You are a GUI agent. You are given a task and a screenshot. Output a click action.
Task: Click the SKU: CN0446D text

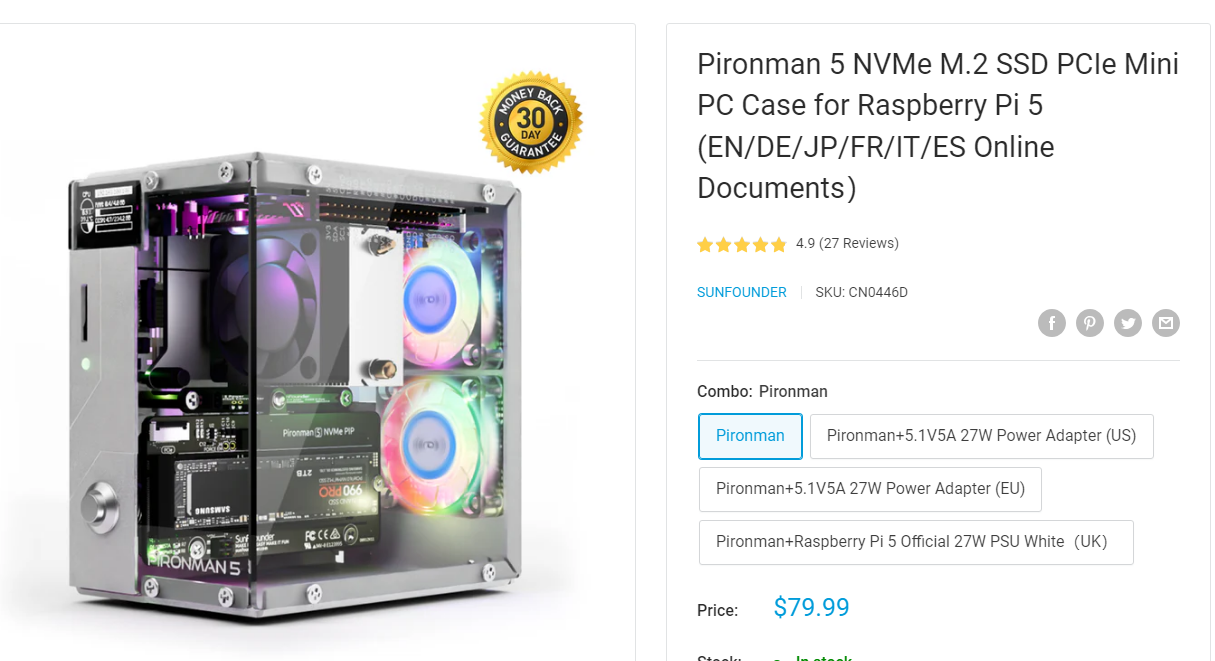coord(861,293)
